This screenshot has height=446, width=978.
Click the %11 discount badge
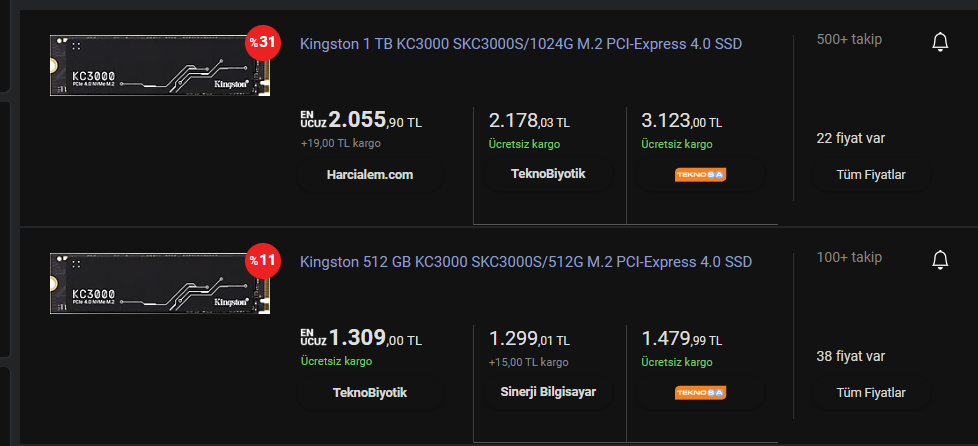click(x=262, y=261)
